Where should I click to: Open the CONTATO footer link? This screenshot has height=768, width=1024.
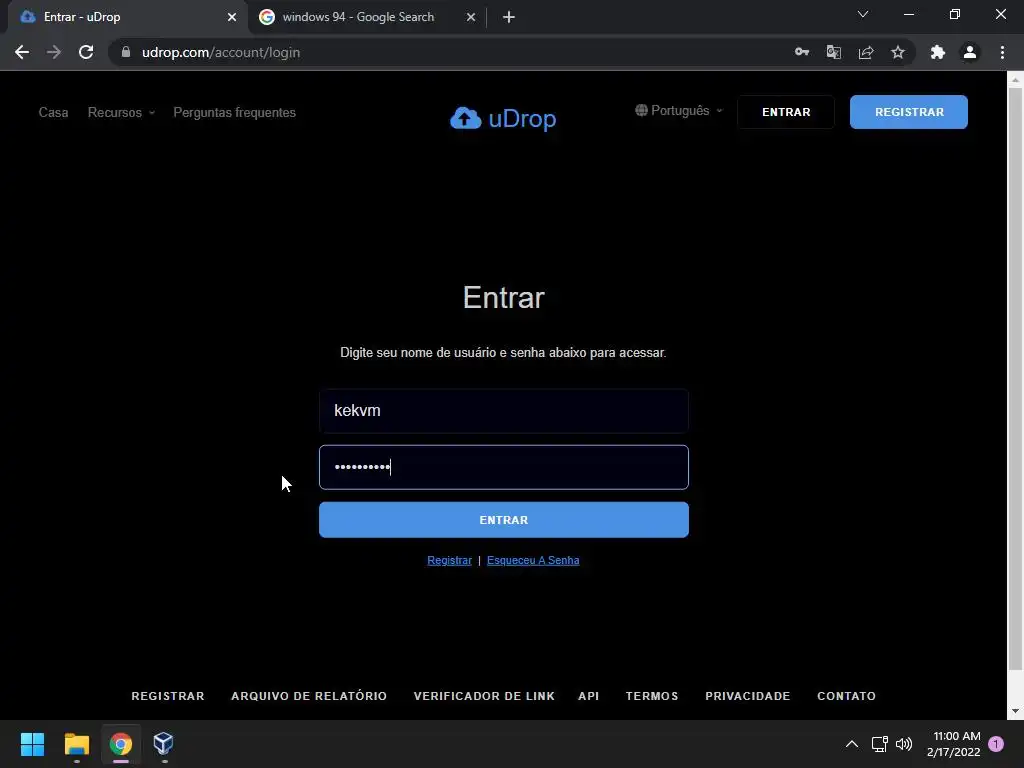(x=846, y=696)
